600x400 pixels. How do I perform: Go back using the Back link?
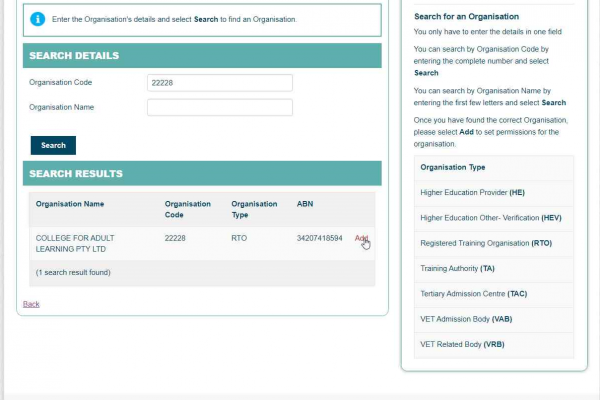[31, 304]
